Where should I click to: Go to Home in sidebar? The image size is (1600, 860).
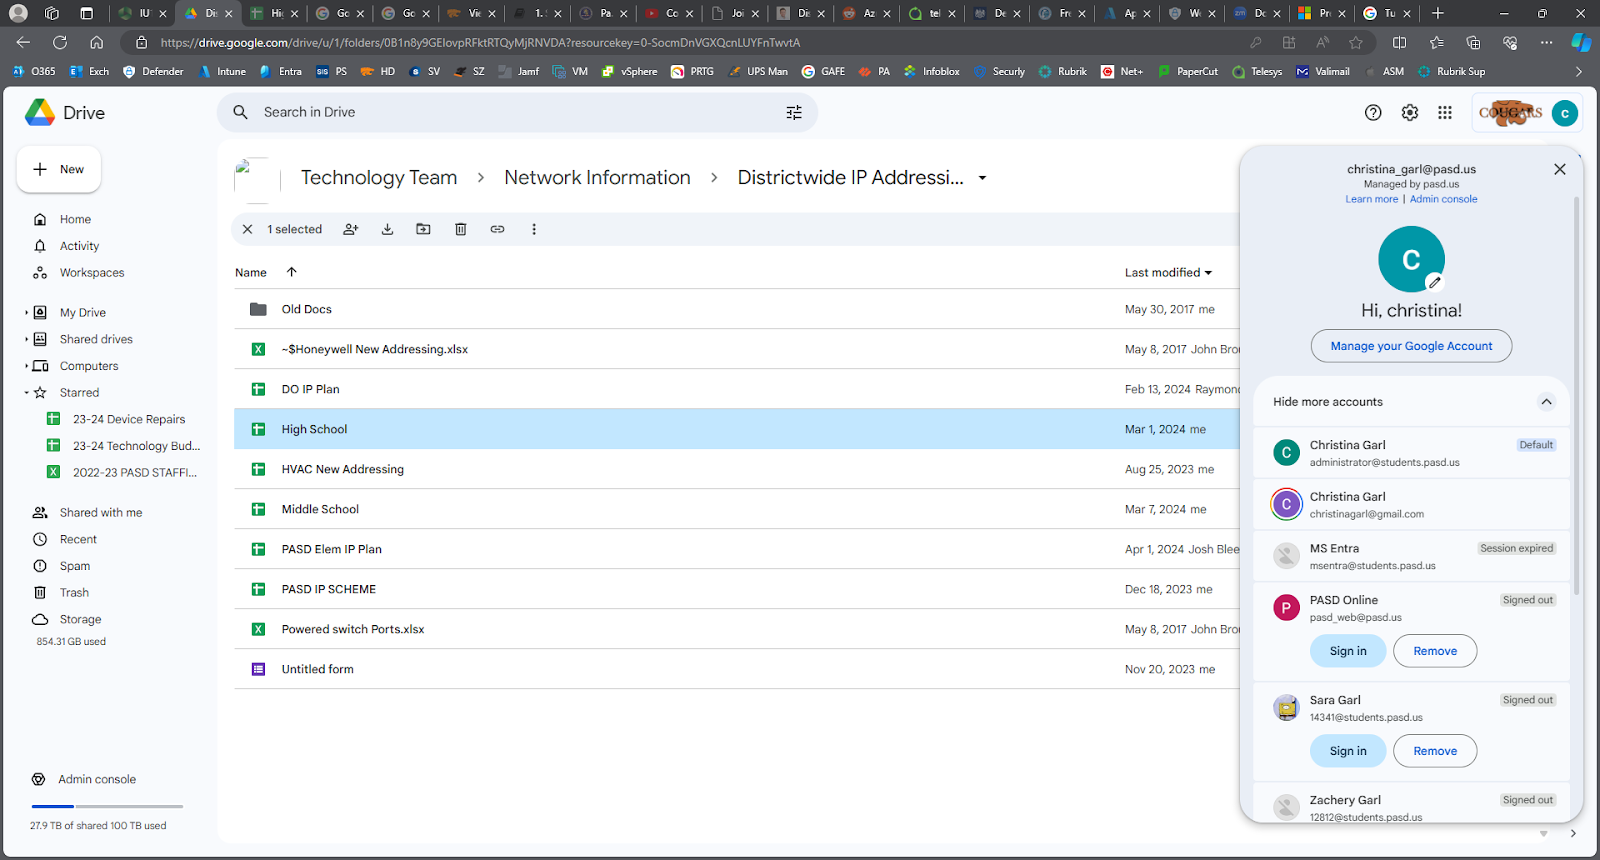[x=75, y=219]
